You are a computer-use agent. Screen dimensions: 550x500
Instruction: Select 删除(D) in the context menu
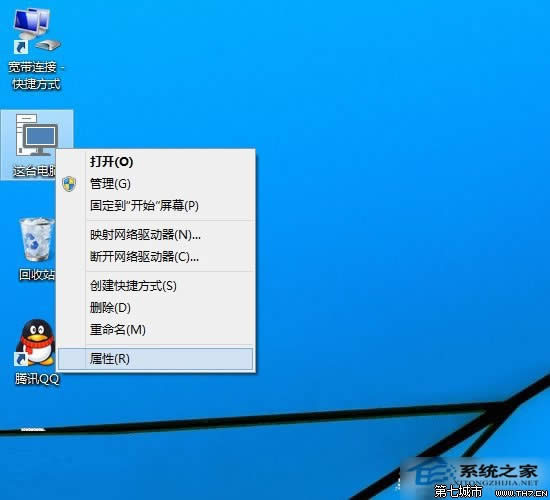coord(155,308)
